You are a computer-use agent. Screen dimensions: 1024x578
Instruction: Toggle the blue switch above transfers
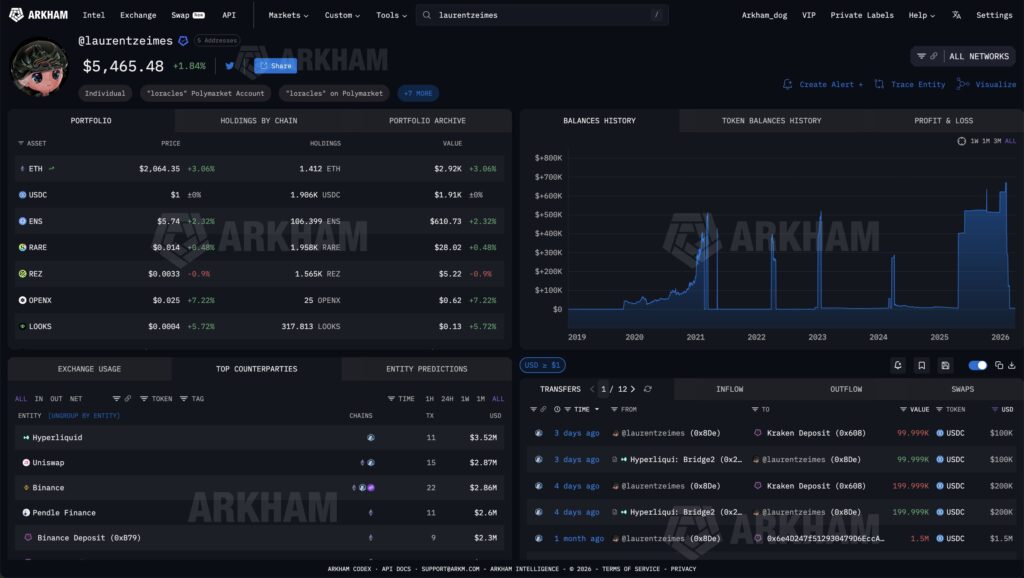[x=978, y=365]
